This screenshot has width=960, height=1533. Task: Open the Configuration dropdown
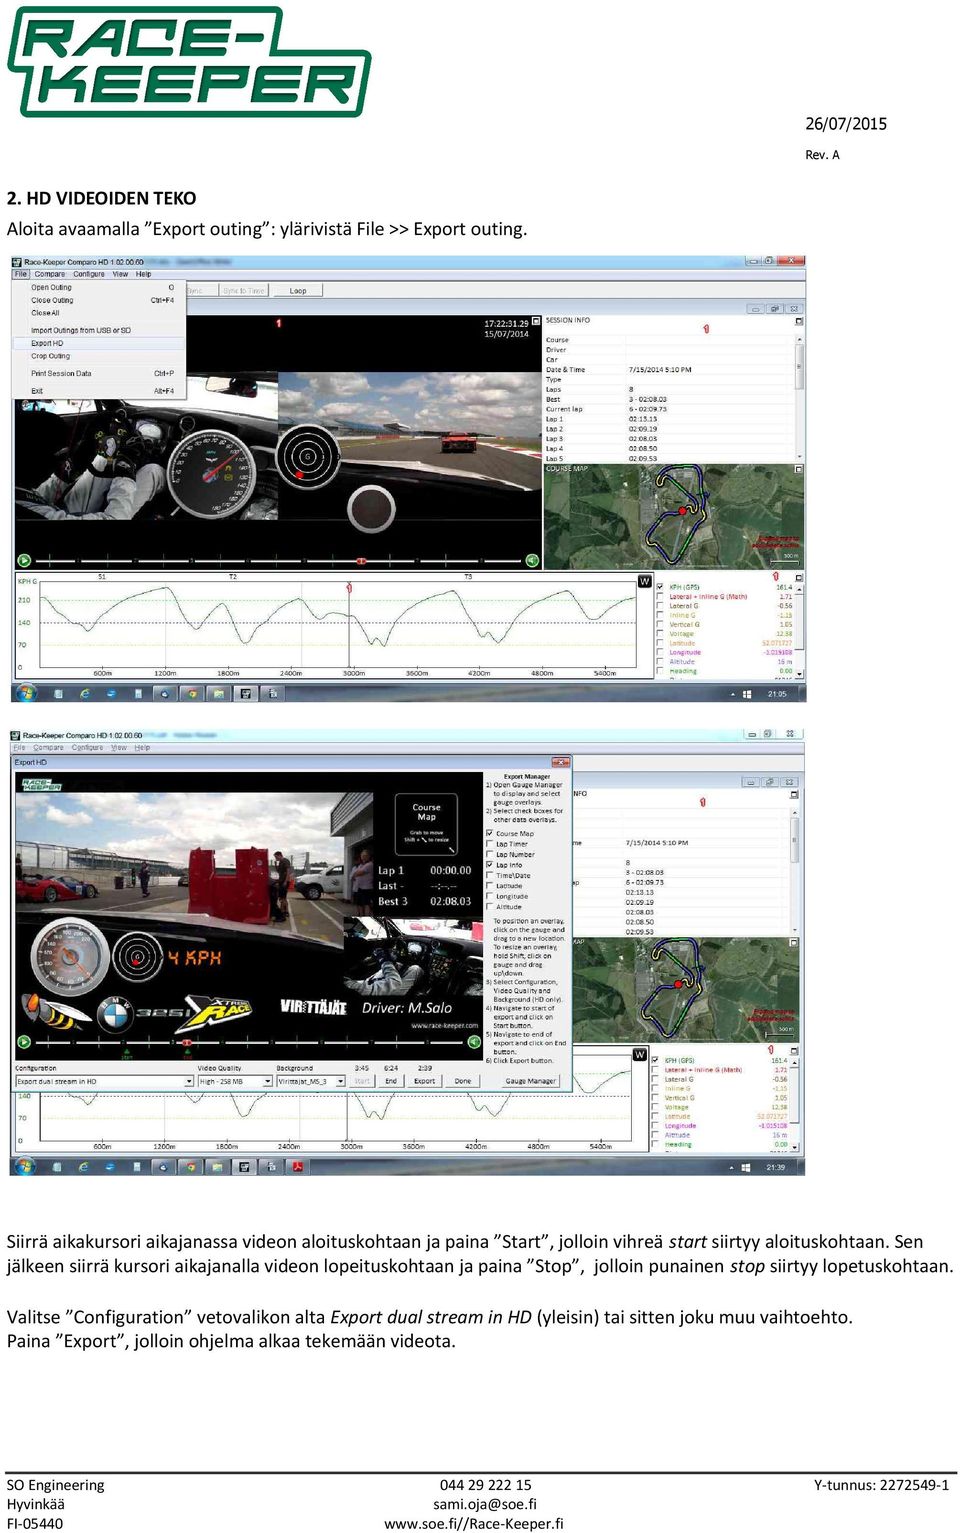click(104, 1081)
